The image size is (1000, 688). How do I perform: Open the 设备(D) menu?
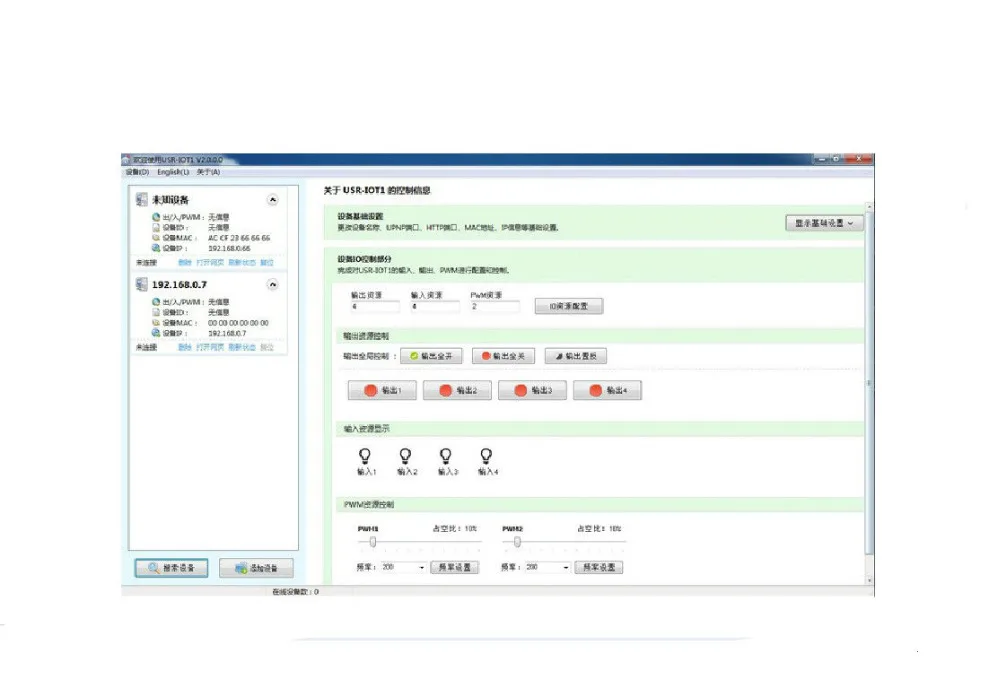click(137, 172)
